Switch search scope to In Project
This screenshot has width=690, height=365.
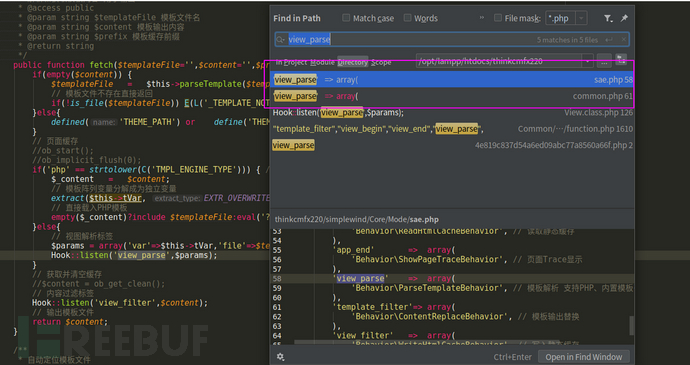pyautogui.click(x=291, y=62)
